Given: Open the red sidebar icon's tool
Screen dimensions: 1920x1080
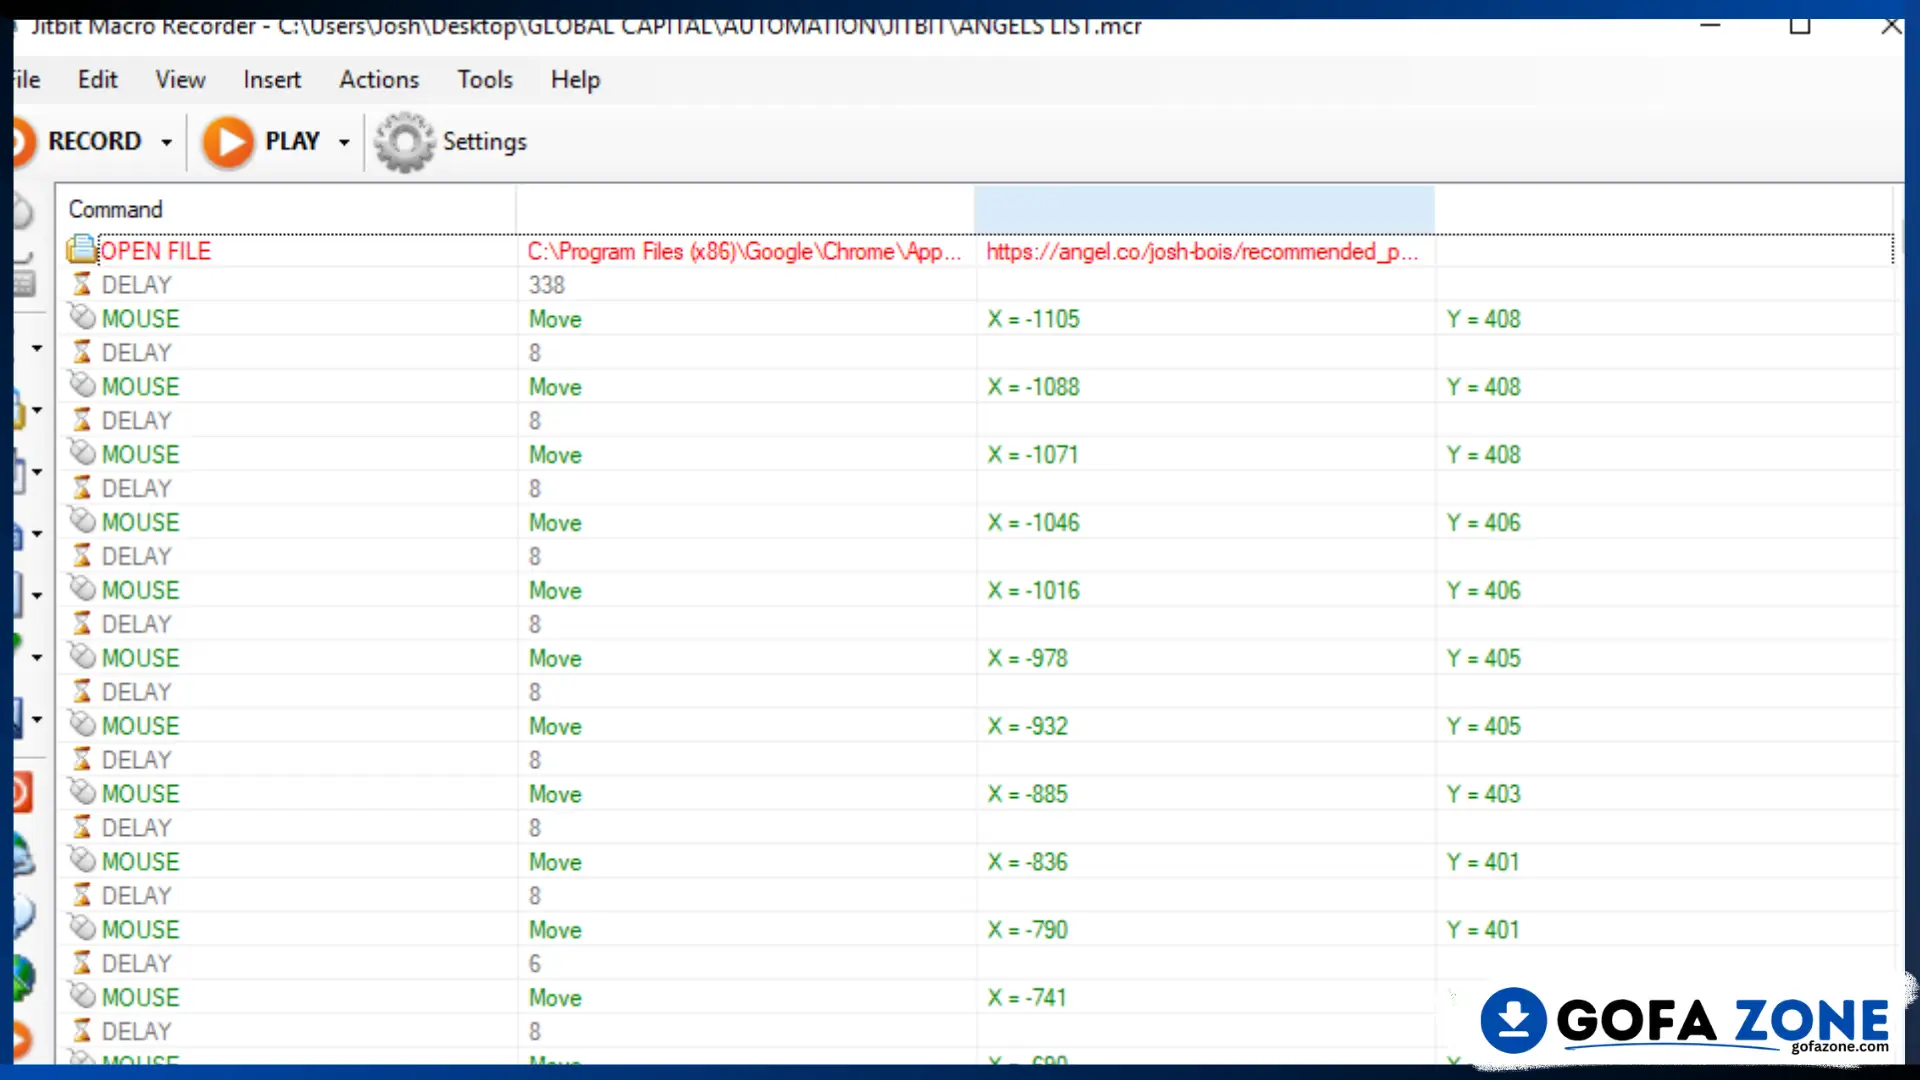Looking at the screenshot, I should pyautogui.click(x=22, y=793).
